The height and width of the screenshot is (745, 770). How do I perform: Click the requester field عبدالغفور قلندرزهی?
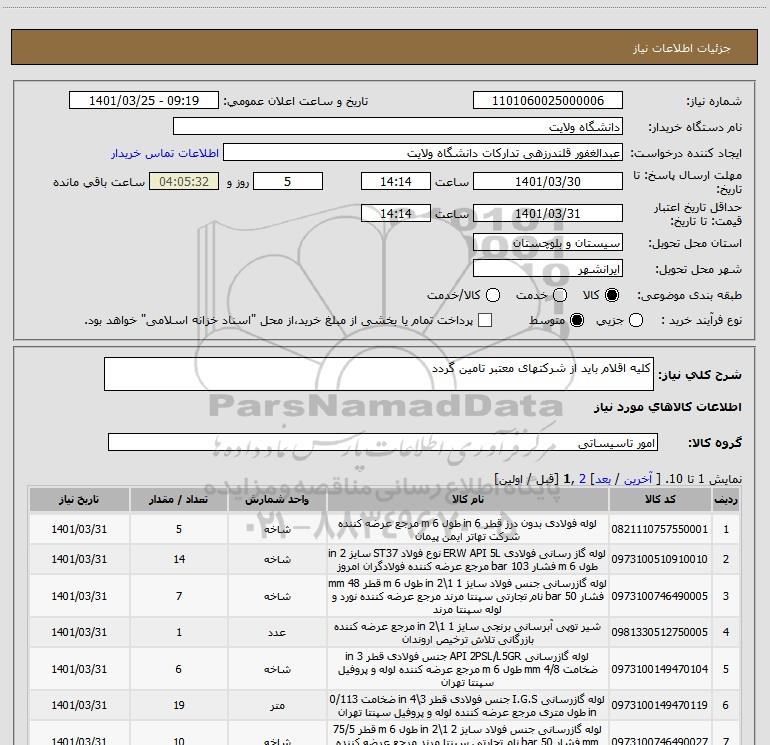pos(423,153)
